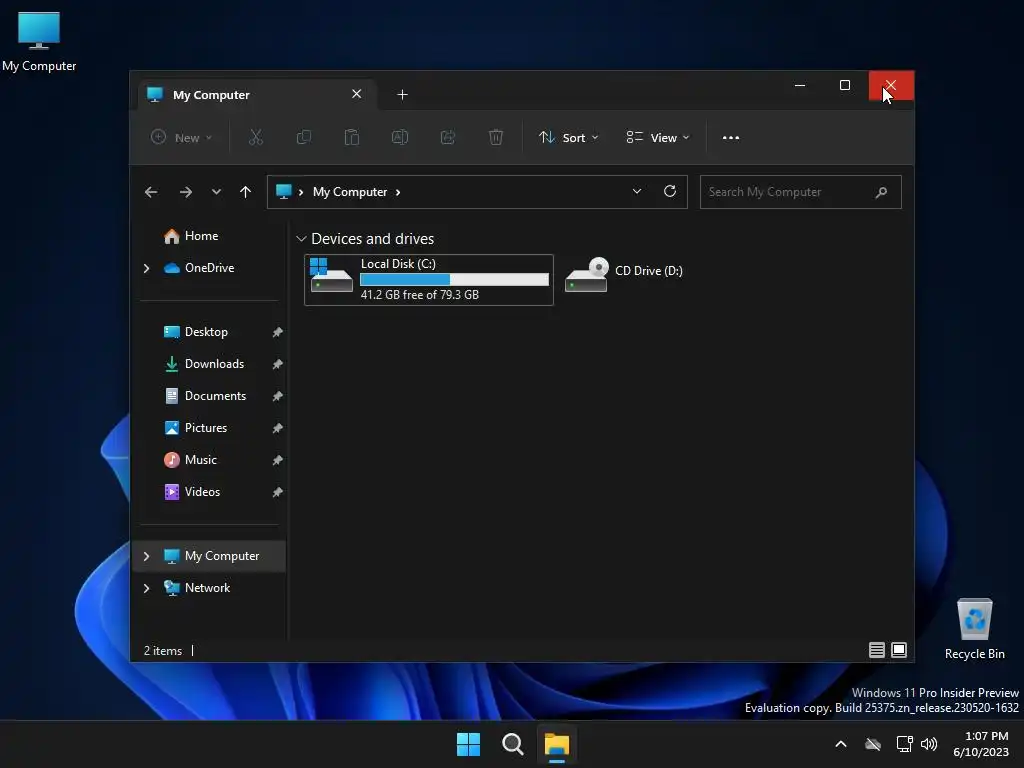Click the OneDrive cloud tray icon

pyautogui.click(x=873, y=744)
